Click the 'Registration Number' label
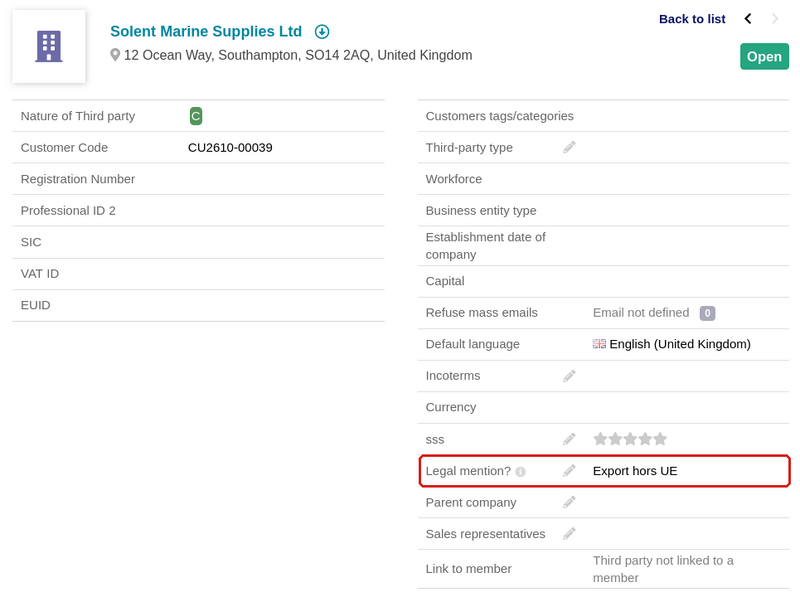This screenshot has height=597, width=800. click(78, 179)
